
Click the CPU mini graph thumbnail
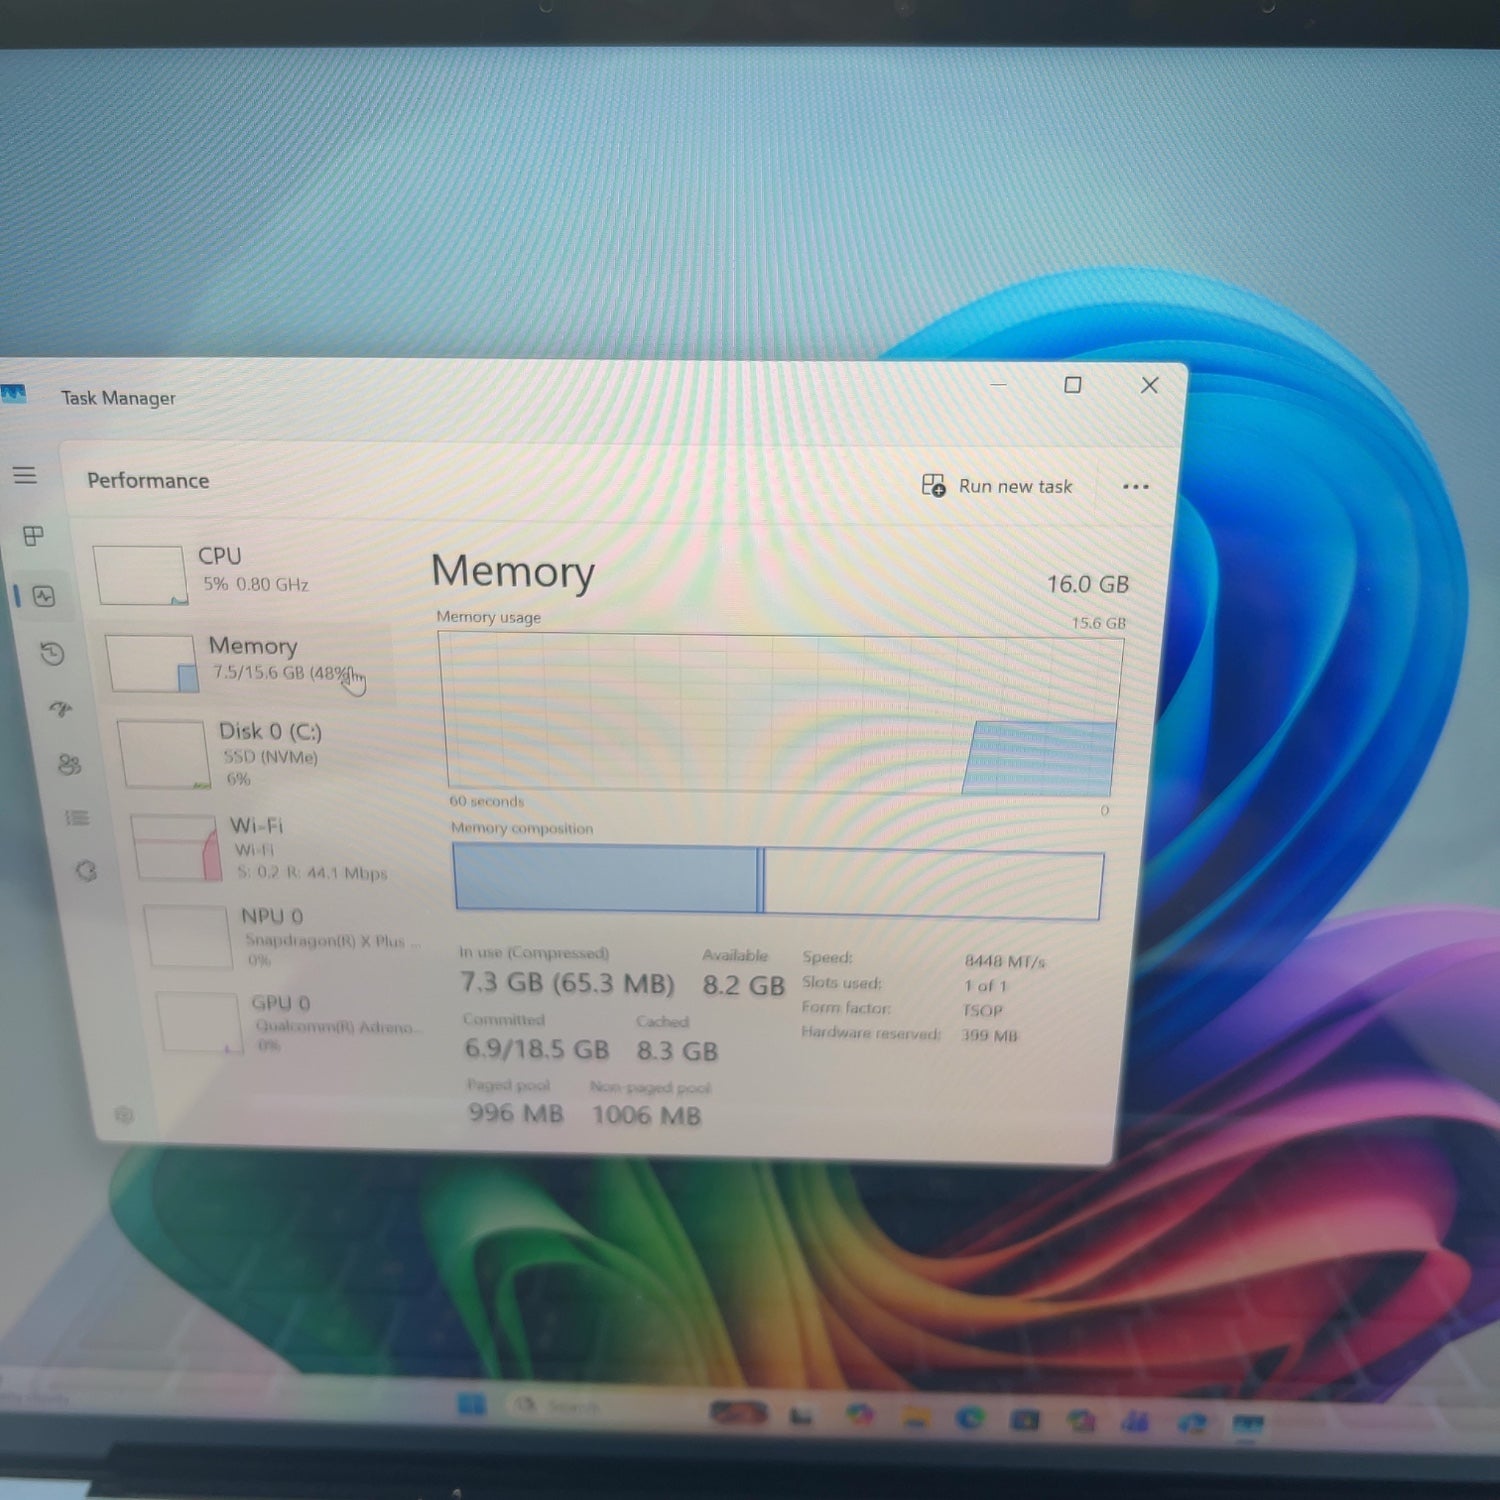pos(141,575)
